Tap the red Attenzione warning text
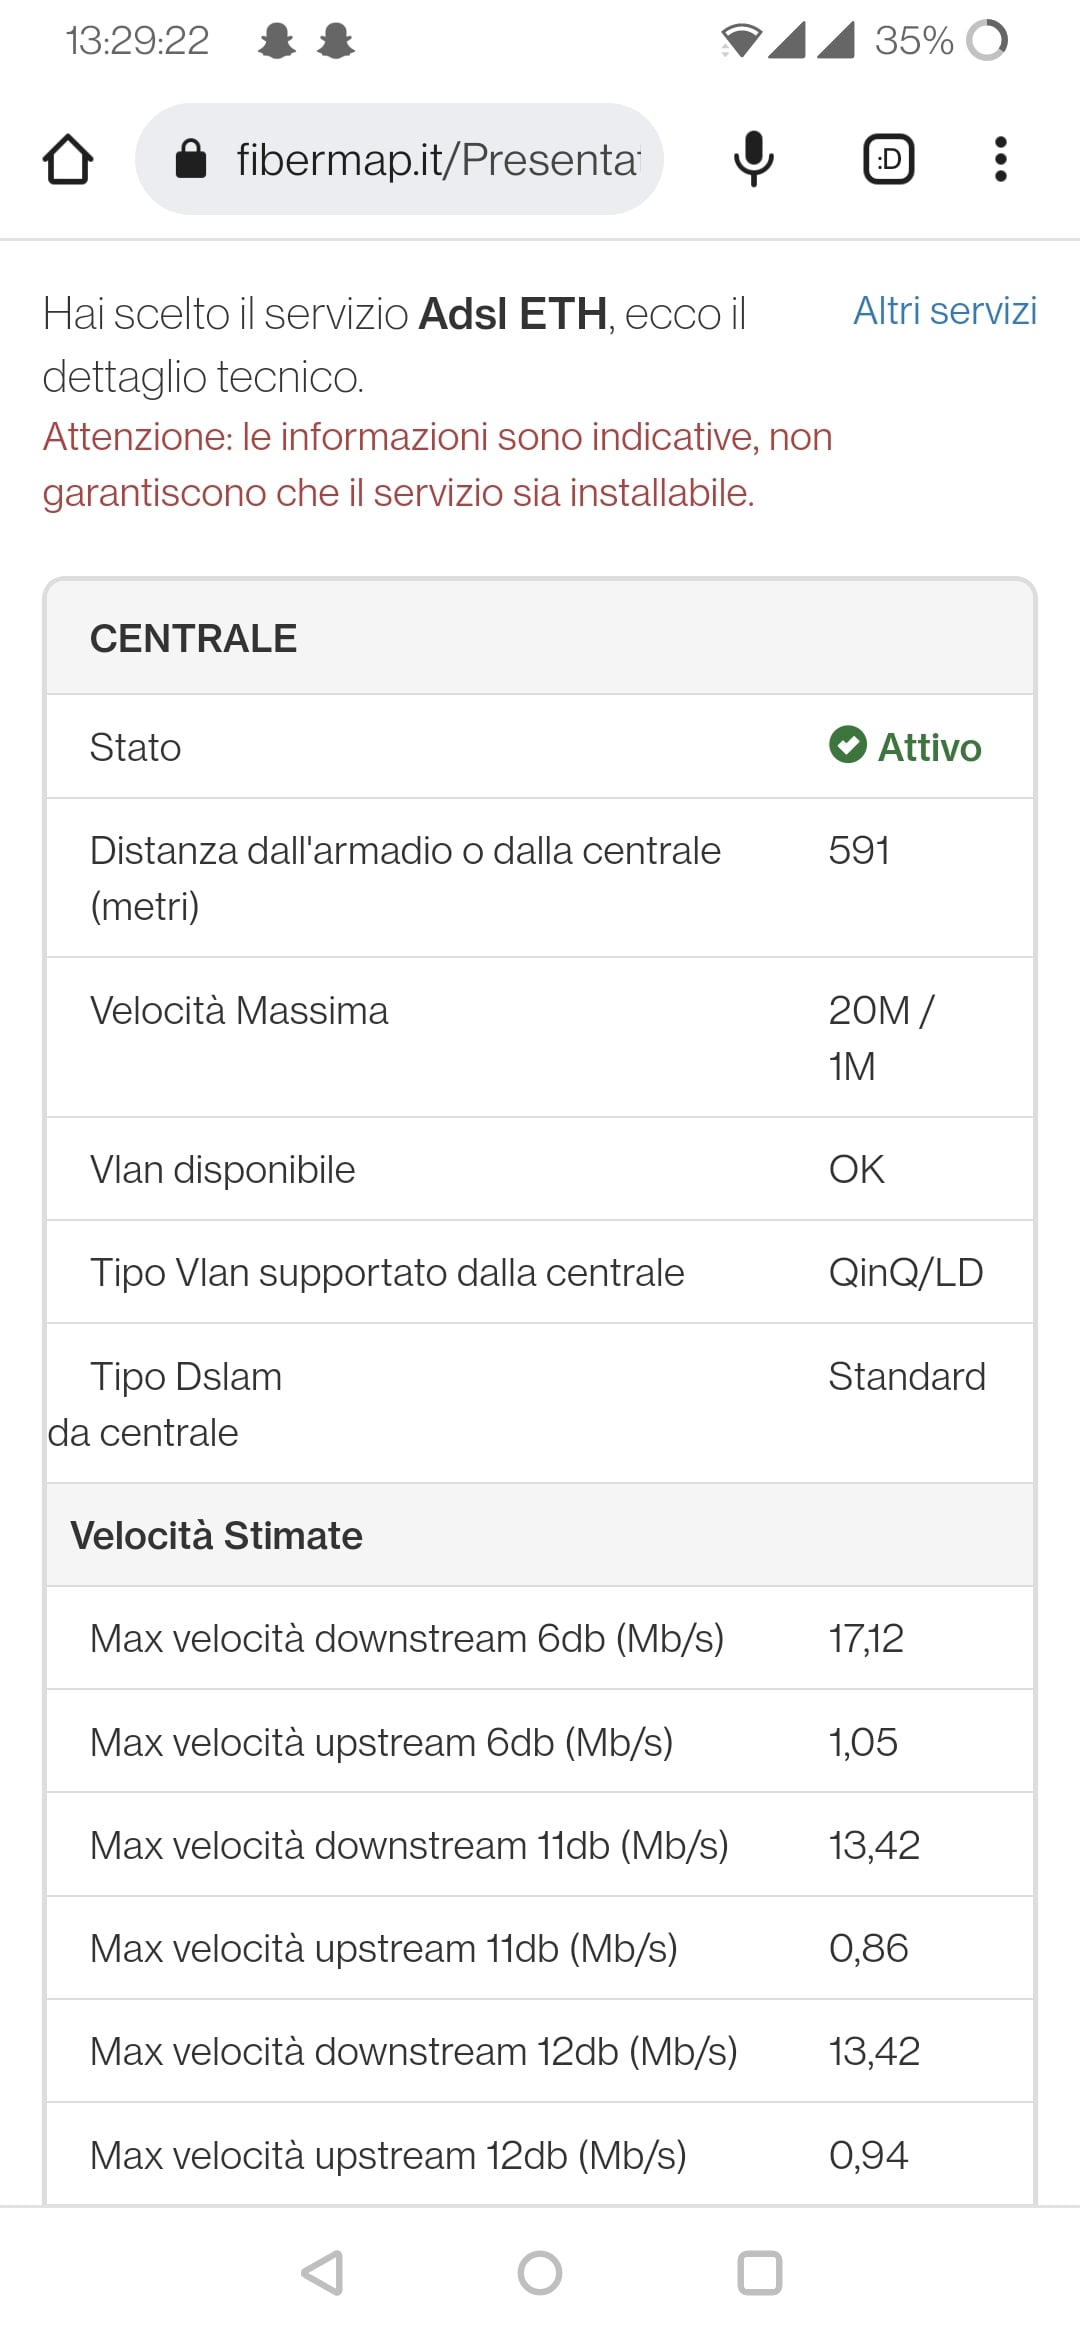The width and height of the screenshot is (1080, 2340). click(x=437, y=465)
